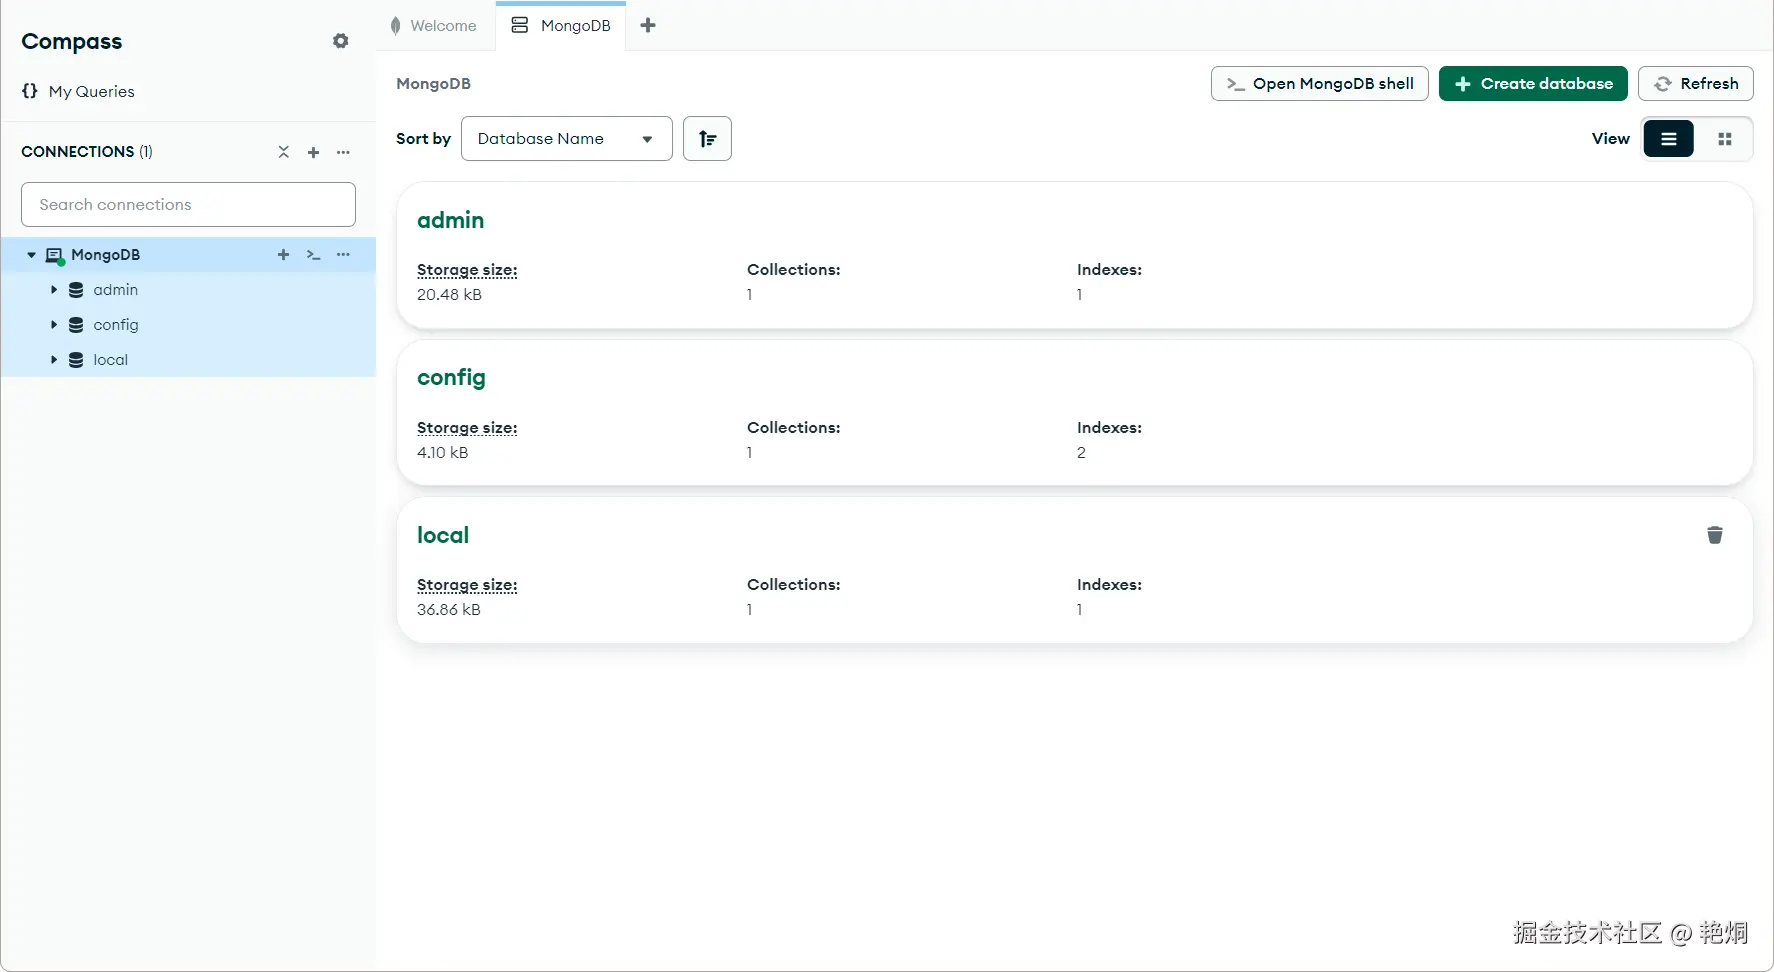Click the sidebar admin database icon
This screenshot has width=1774, height=972.
click(76, 290)
